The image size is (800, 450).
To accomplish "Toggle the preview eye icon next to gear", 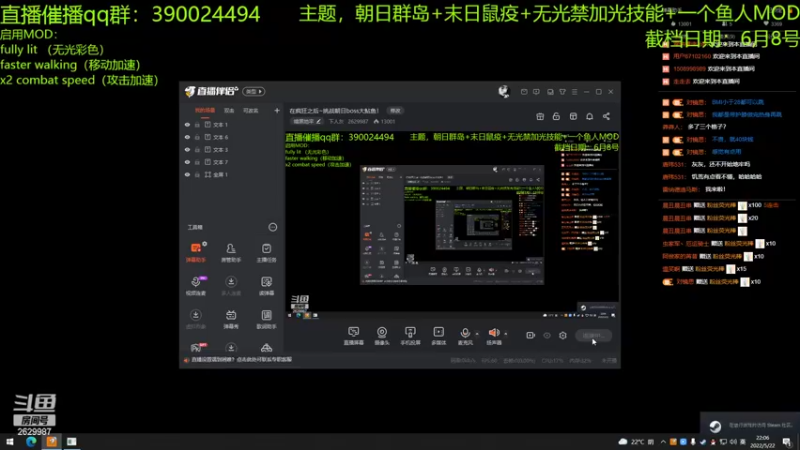I will tap(547, 335).
